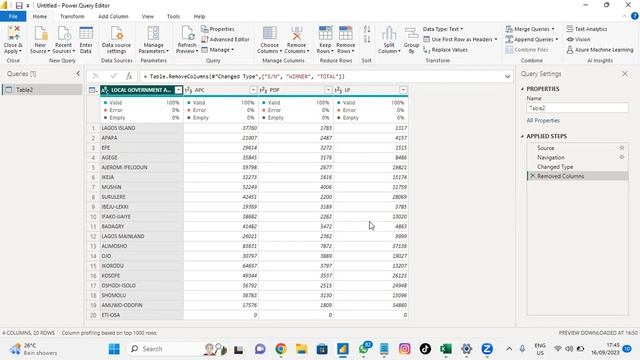Open LP column filter dropdown

click(403, 90)
